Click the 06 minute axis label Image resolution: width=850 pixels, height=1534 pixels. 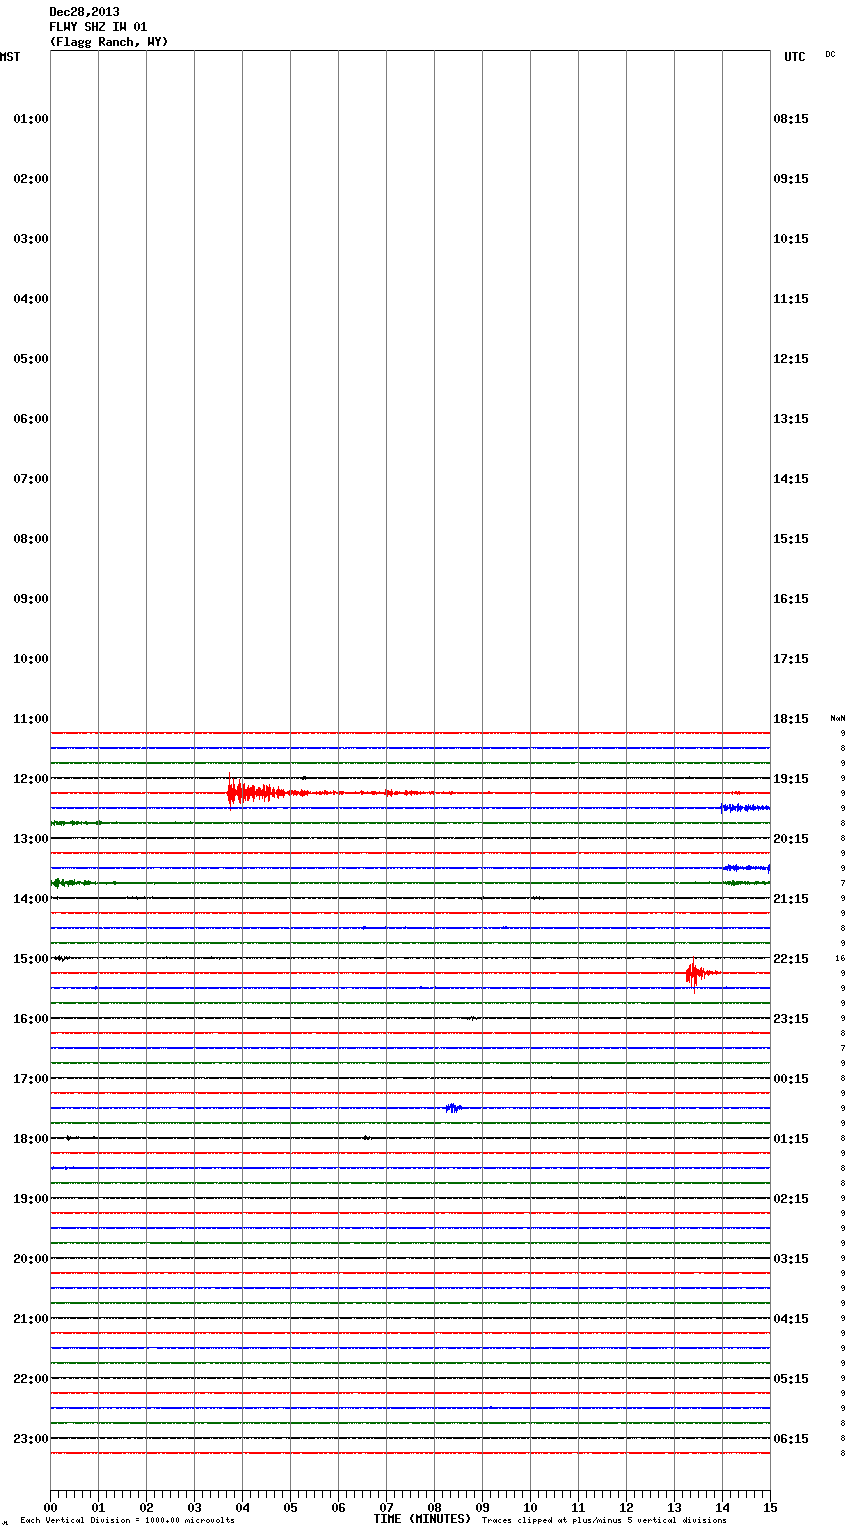click(x=338, y=1508)
